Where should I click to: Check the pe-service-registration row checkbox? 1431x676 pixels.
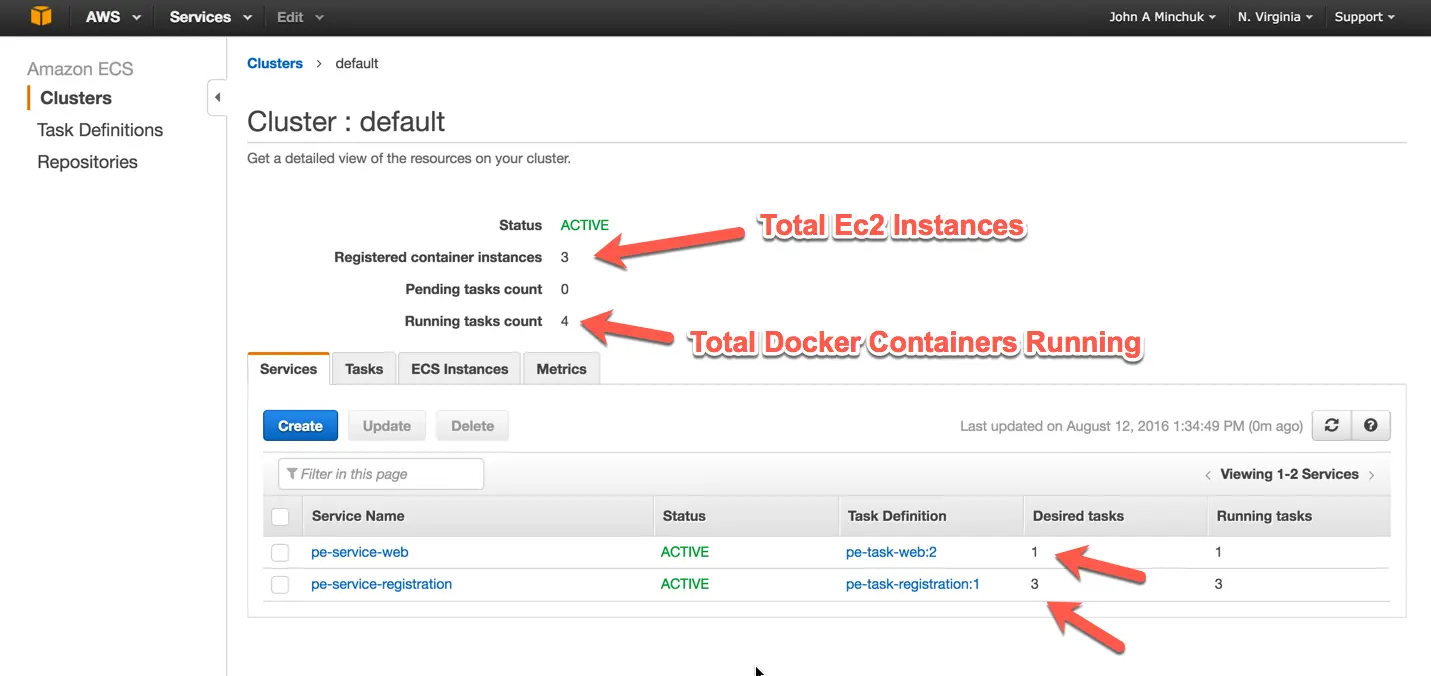coord(281,584)
